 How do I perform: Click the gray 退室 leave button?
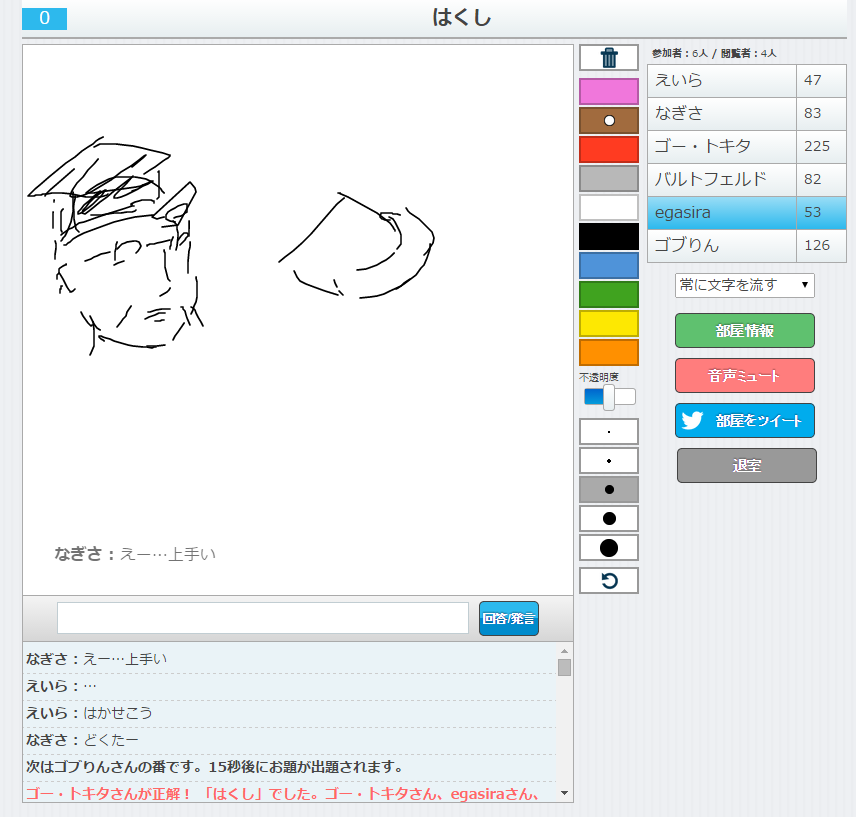click(746, 466)
